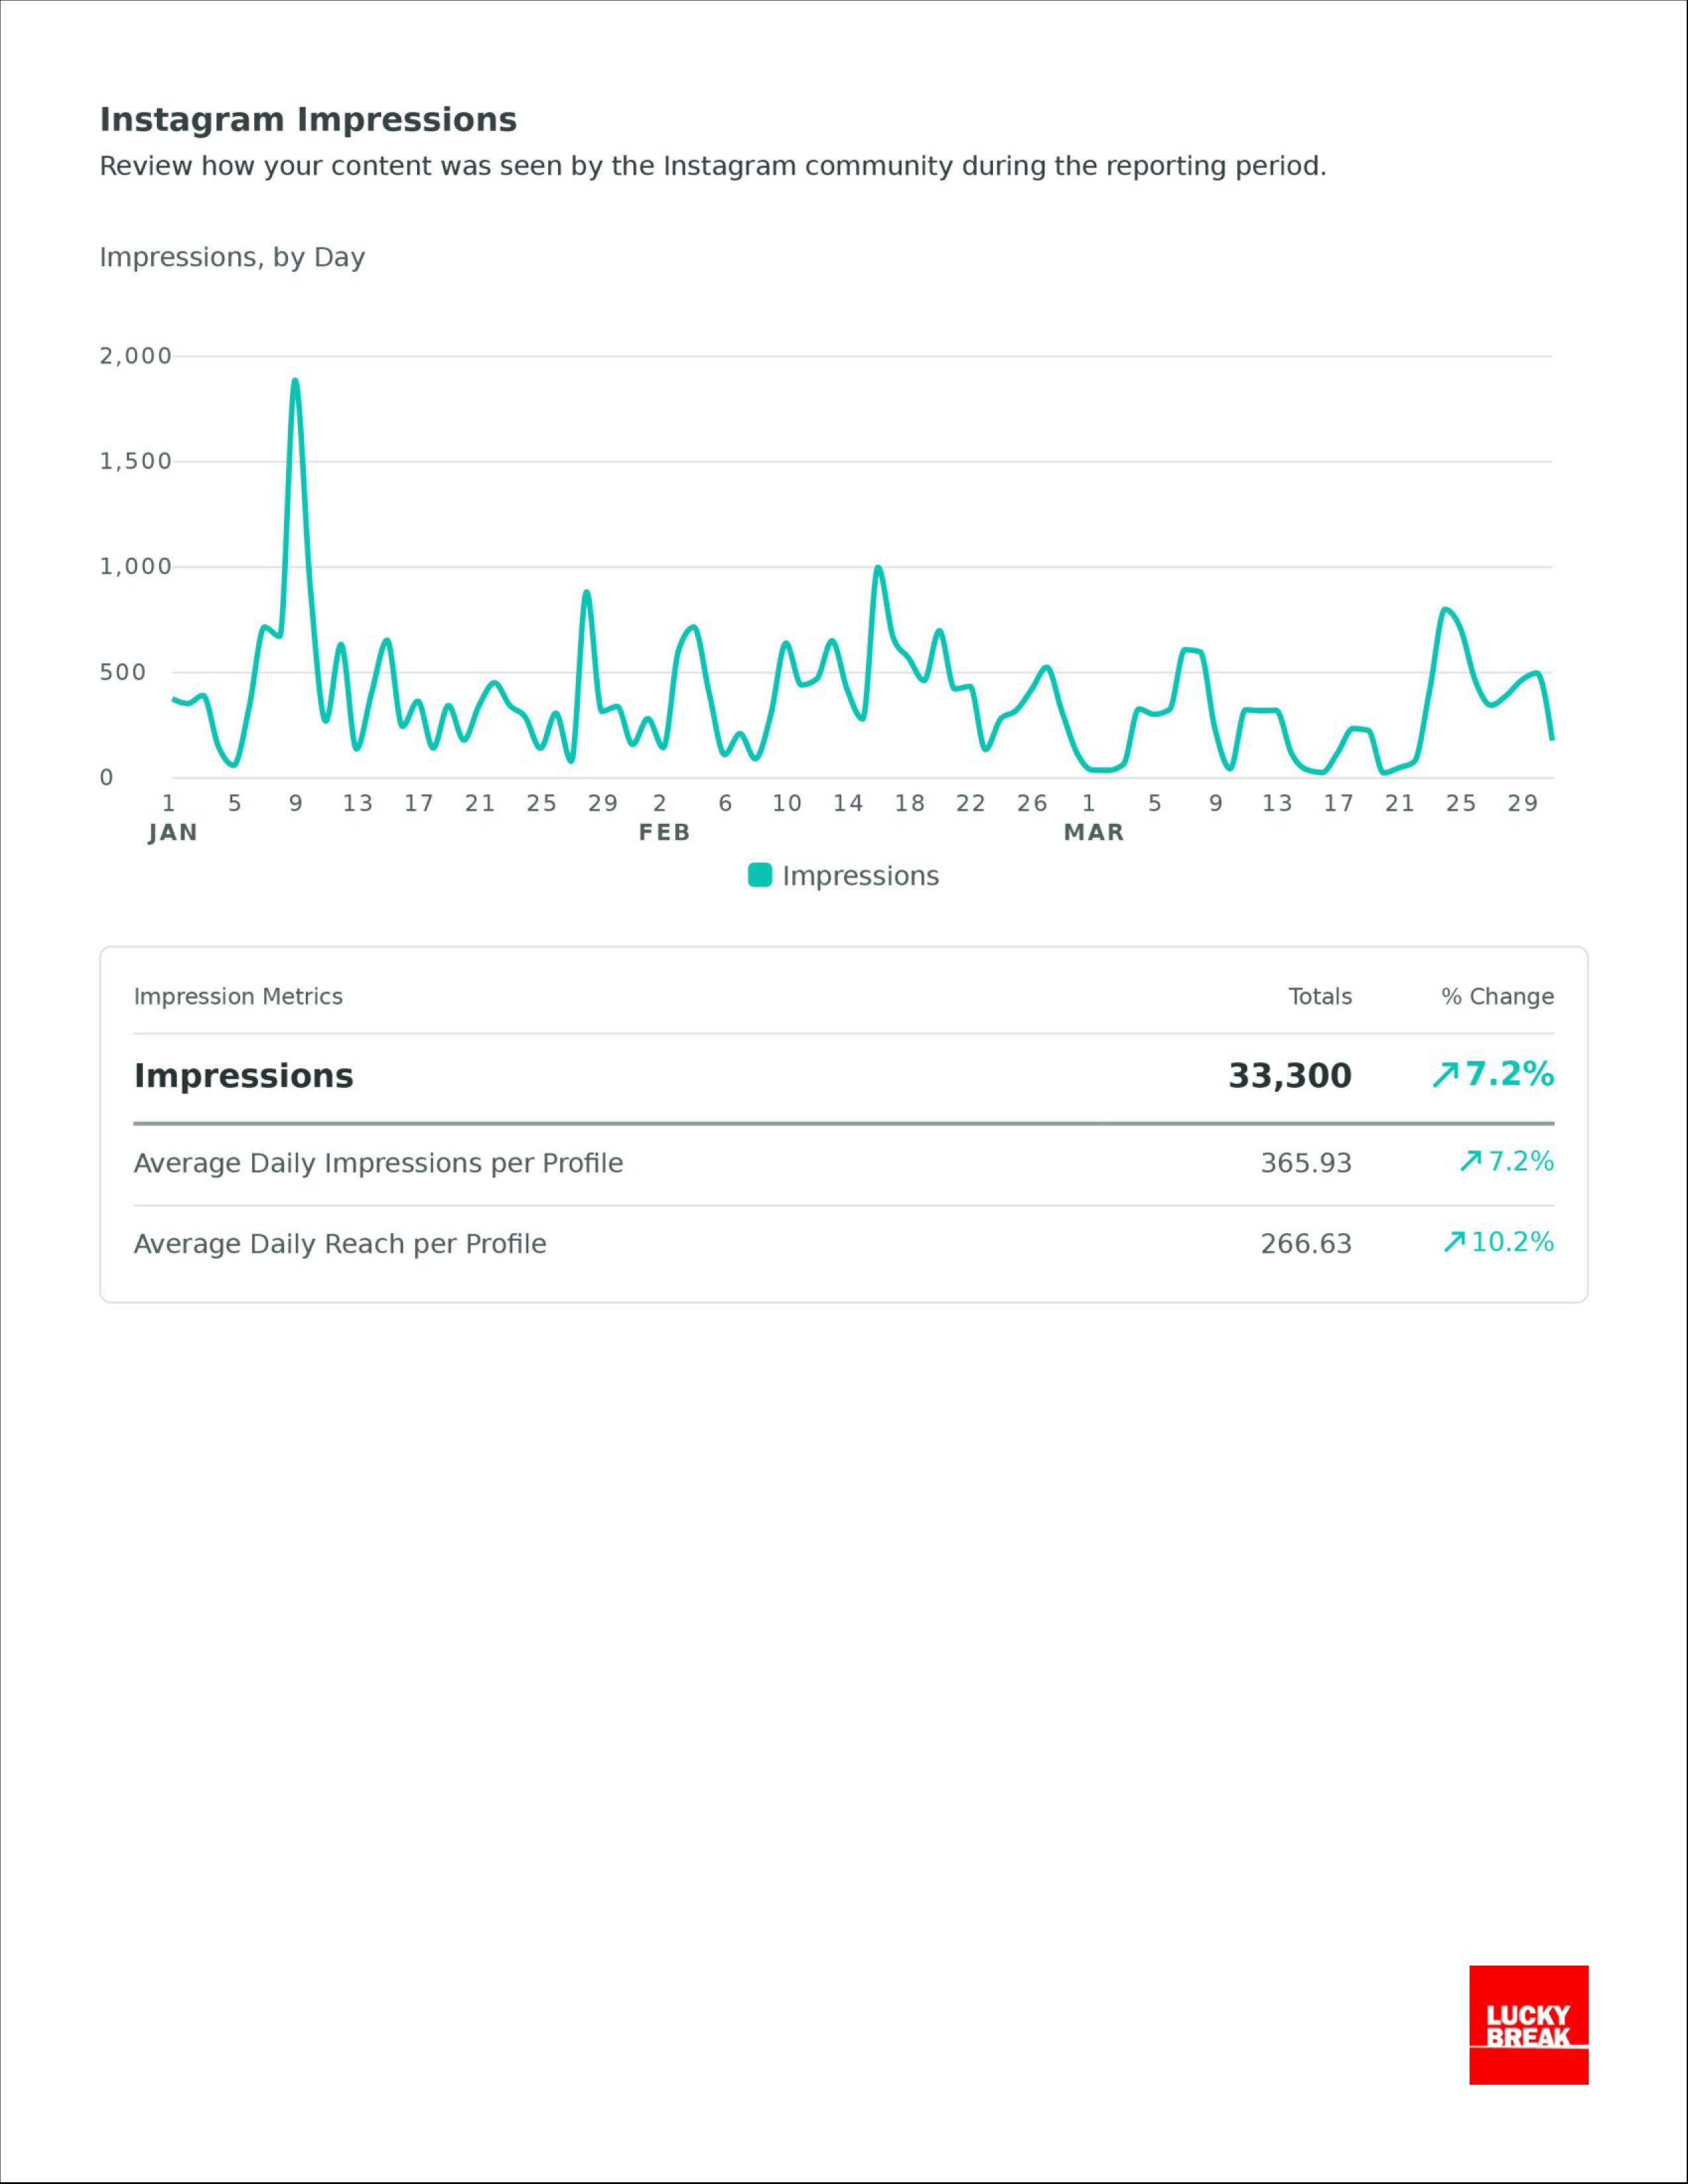The height and width of the screenshot is (2184, 1688).
Task: Click the FEB month label on axis
Action: click(665, 832)
